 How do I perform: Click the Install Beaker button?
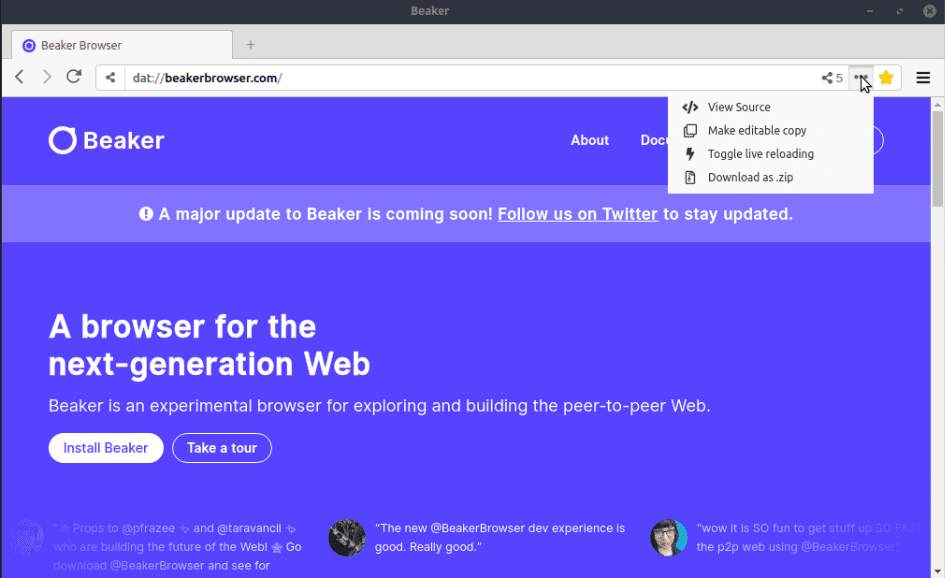pos(105,448)
